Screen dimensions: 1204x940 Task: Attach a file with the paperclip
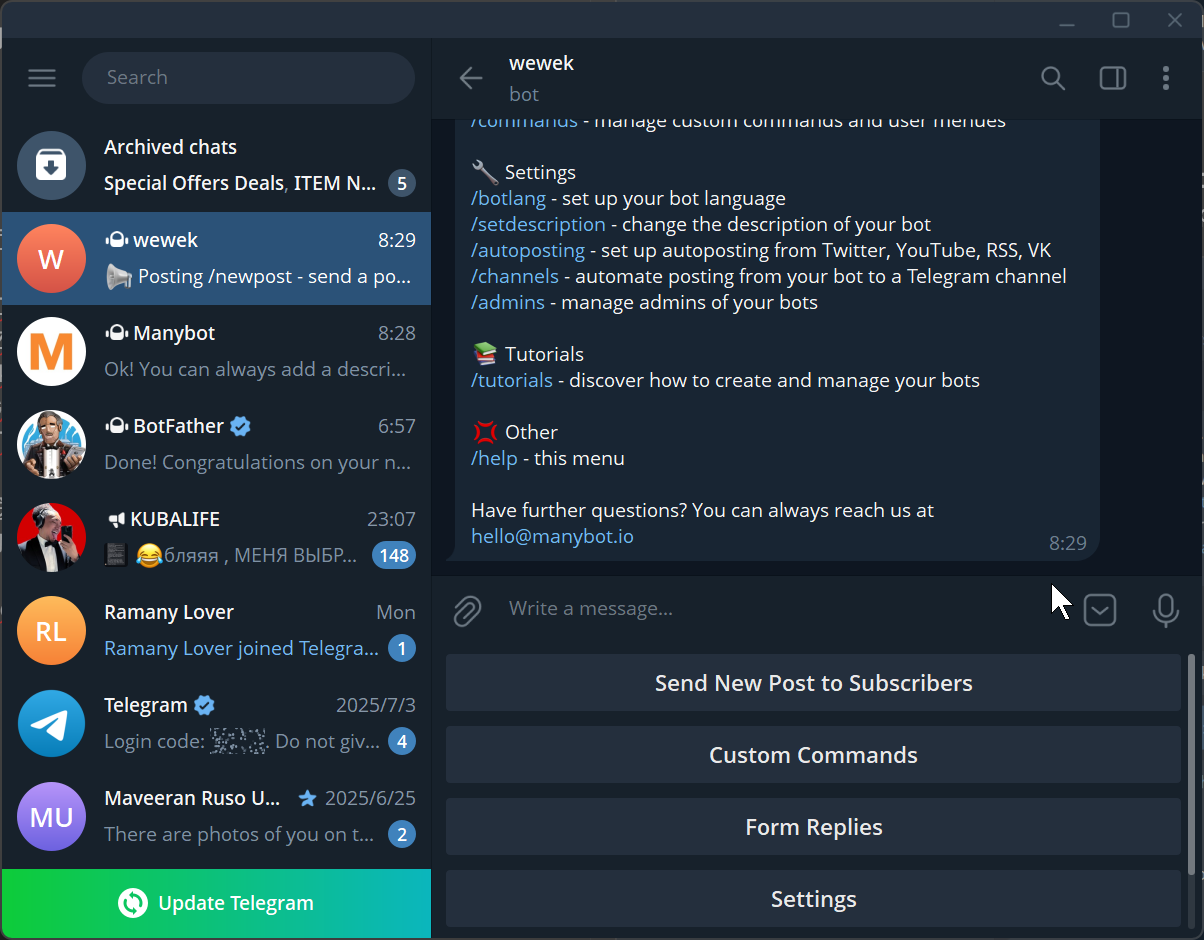467,610
